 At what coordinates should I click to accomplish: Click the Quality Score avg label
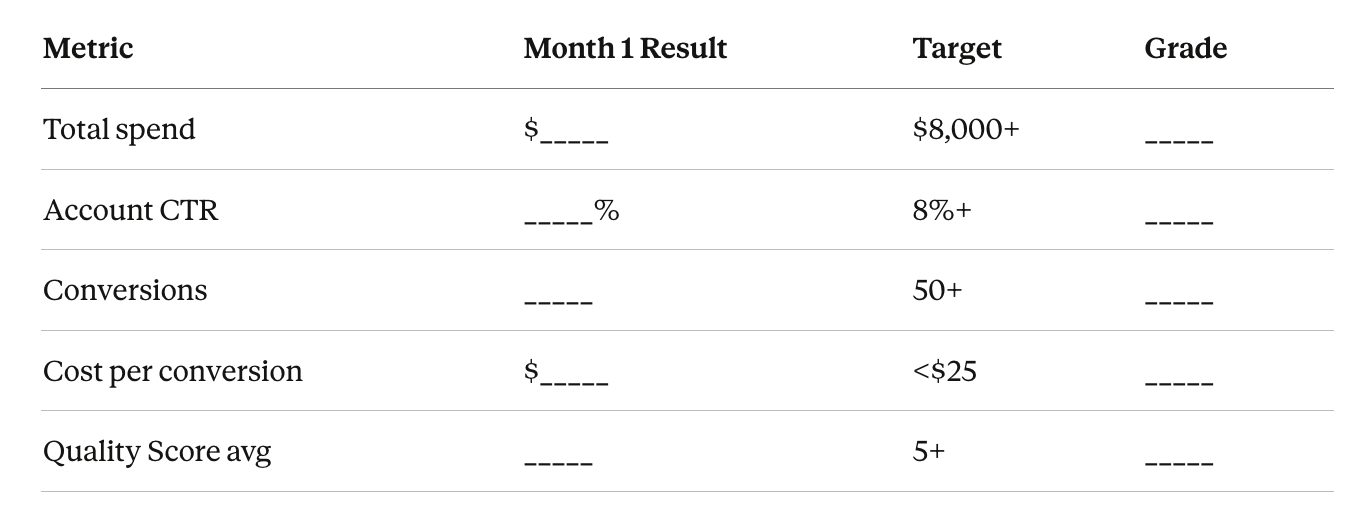click(x=157, y=452)
